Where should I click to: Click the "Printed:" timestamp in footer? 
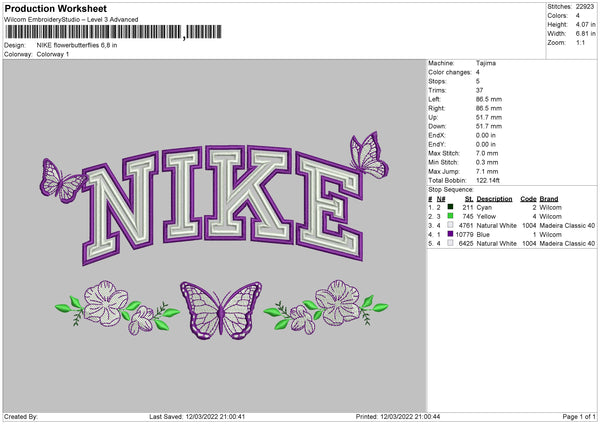click(398, 417)
